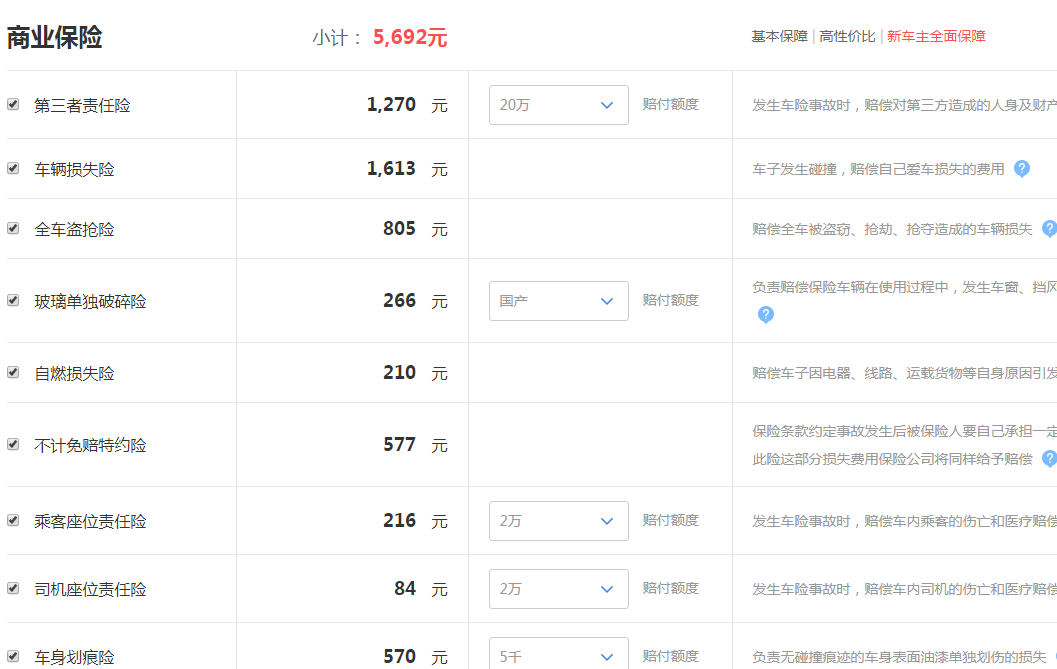Open help icon for 车辆损失险 description

[x=1021, y=169]
